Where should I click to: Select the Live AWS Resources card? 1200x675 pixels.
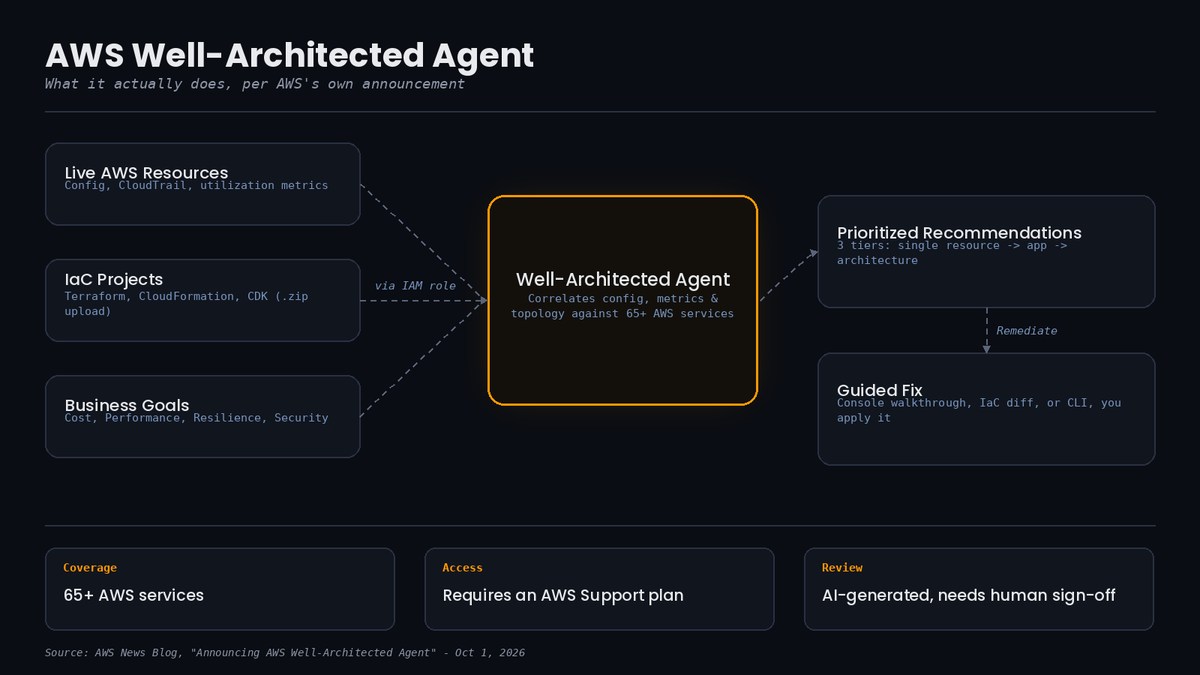203,184
